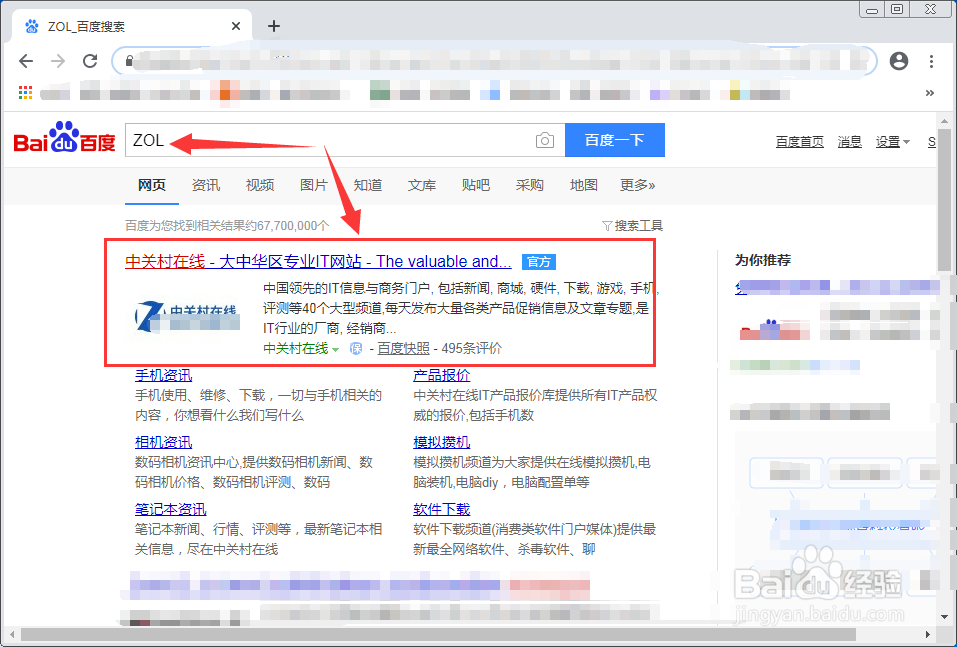Click the result count text 67,700,000个

pos(292,226)
